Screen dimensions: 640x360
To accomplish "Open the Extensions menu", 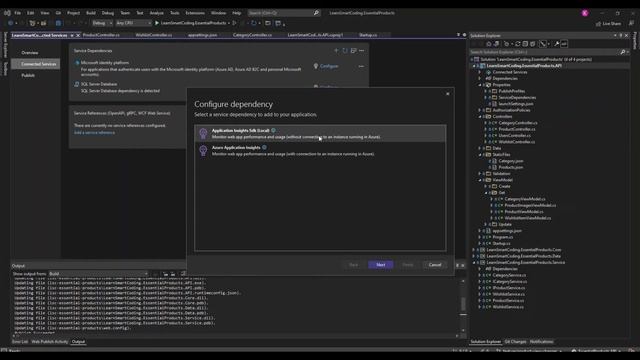I will click(x=195, y=13).
